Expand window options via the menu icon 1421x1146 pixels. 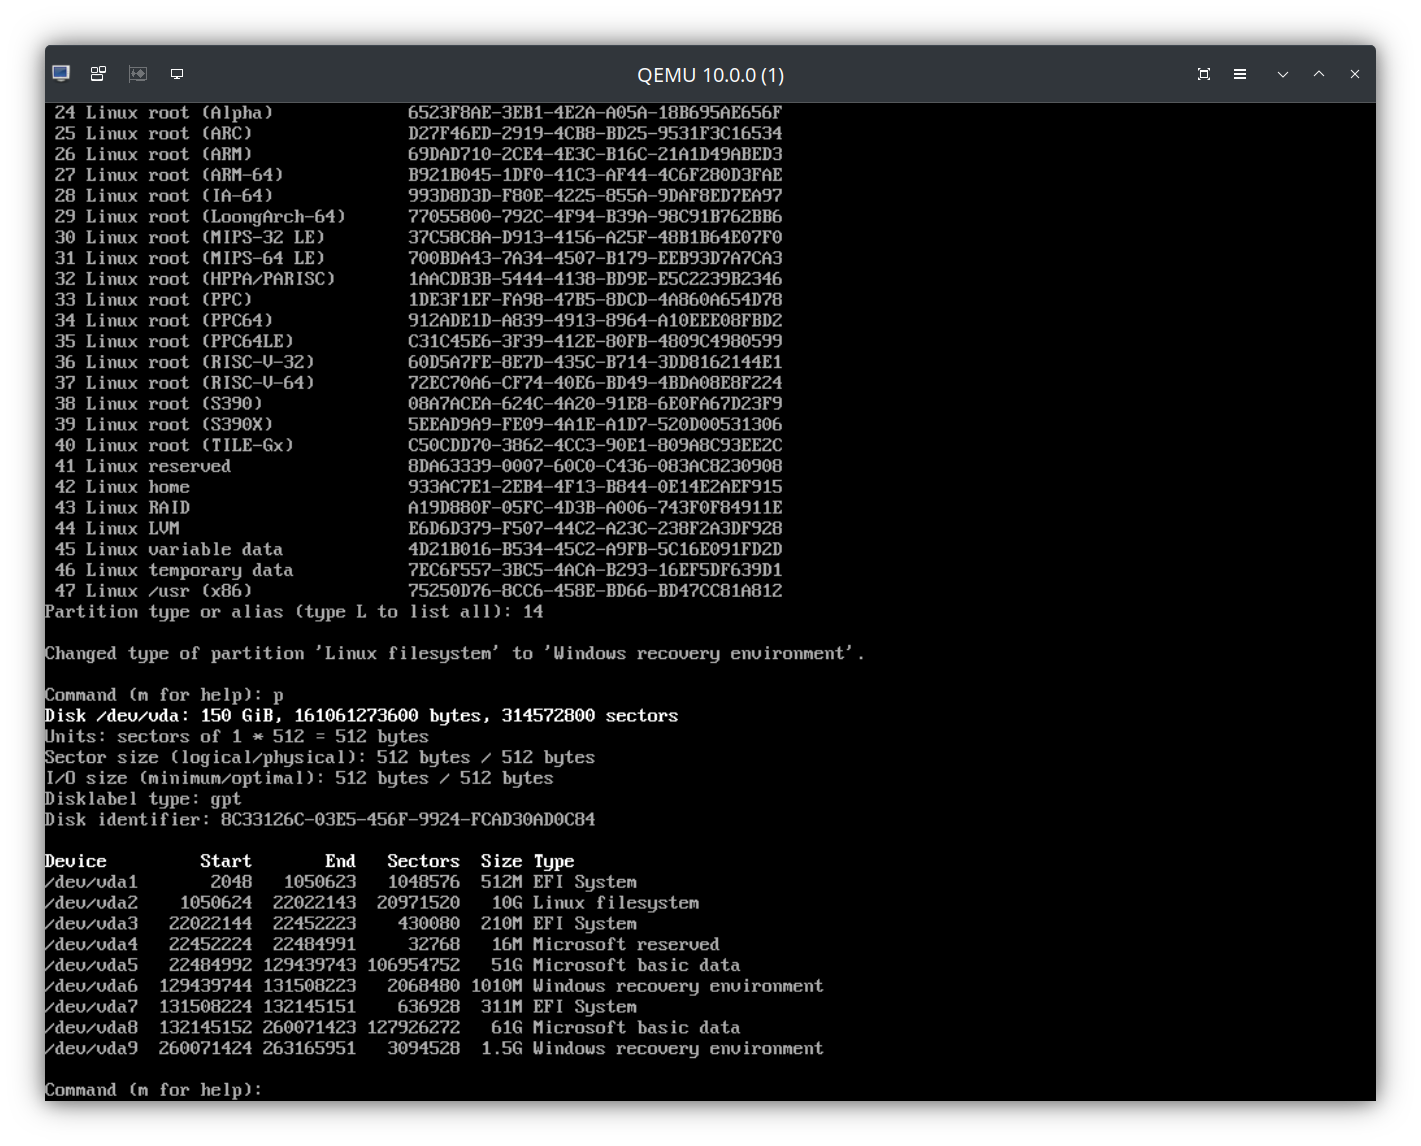point(1240,73)
